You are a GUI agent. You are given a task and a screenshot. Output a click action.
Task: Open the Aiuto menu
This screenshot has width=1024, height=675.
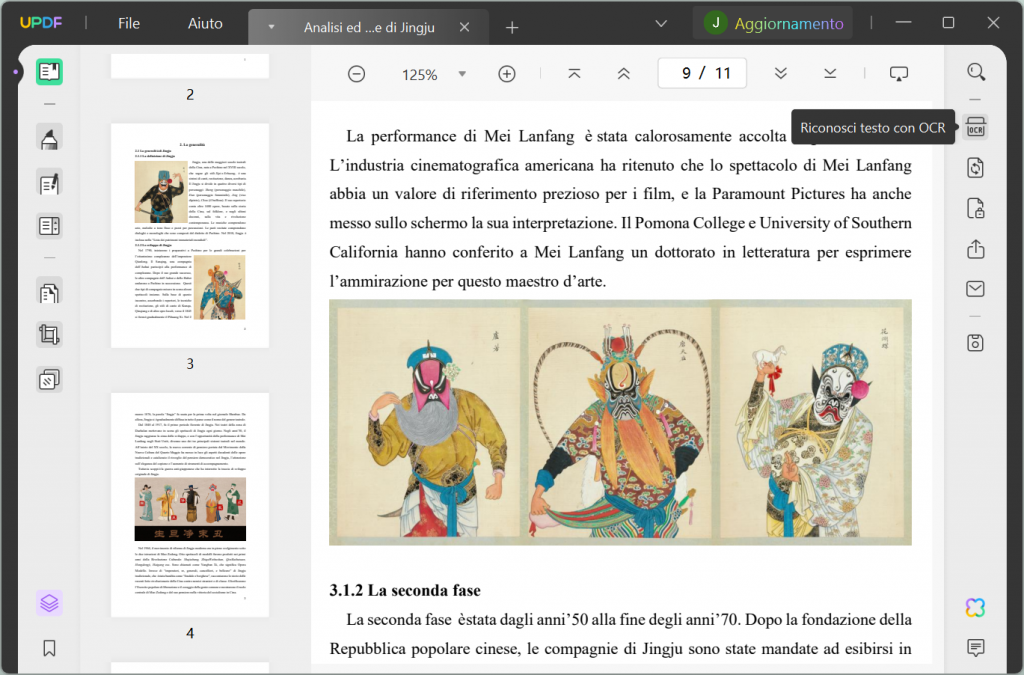[206, 23]
